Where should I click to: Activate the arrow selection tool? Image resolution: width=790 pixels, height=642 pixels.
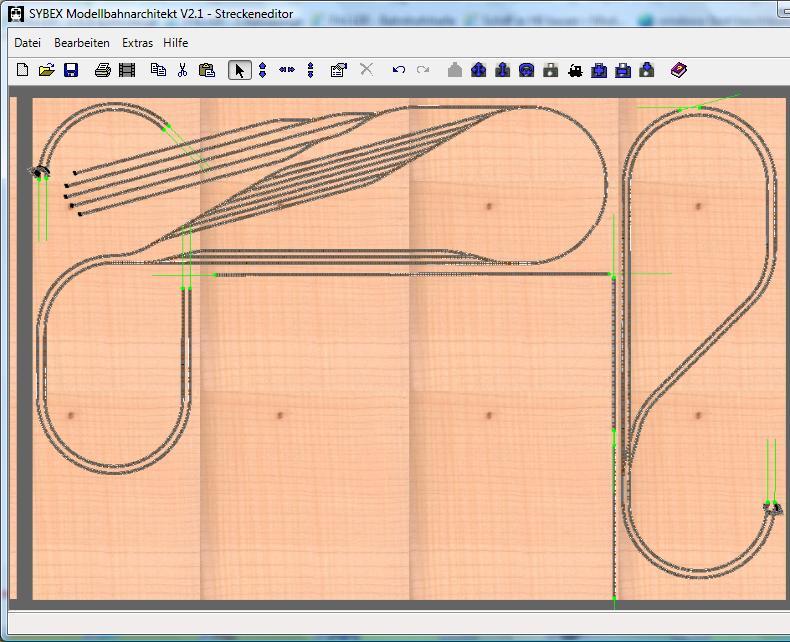pos(239,70)
